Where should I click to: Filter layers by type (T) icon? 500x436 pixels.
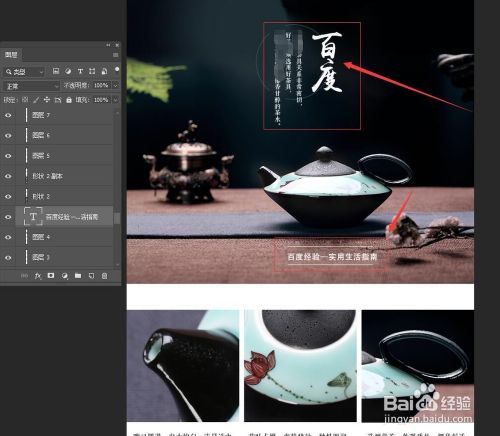pos(80,71)
